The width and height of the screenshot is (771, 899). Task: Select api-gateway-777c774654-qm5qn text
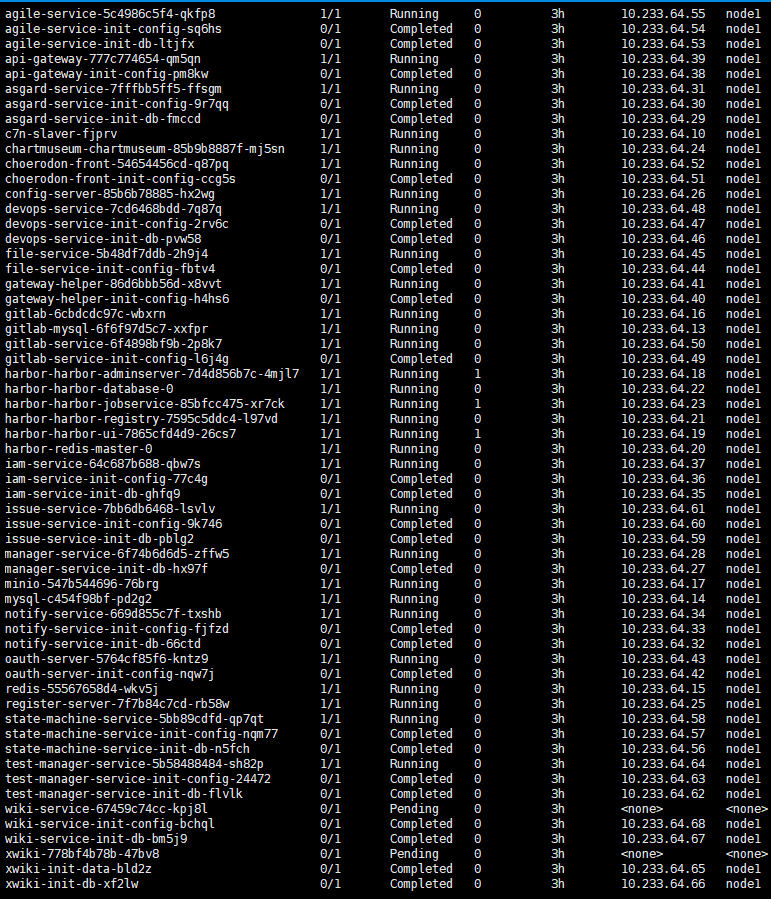pyautogui.click(x=103, y=58)
